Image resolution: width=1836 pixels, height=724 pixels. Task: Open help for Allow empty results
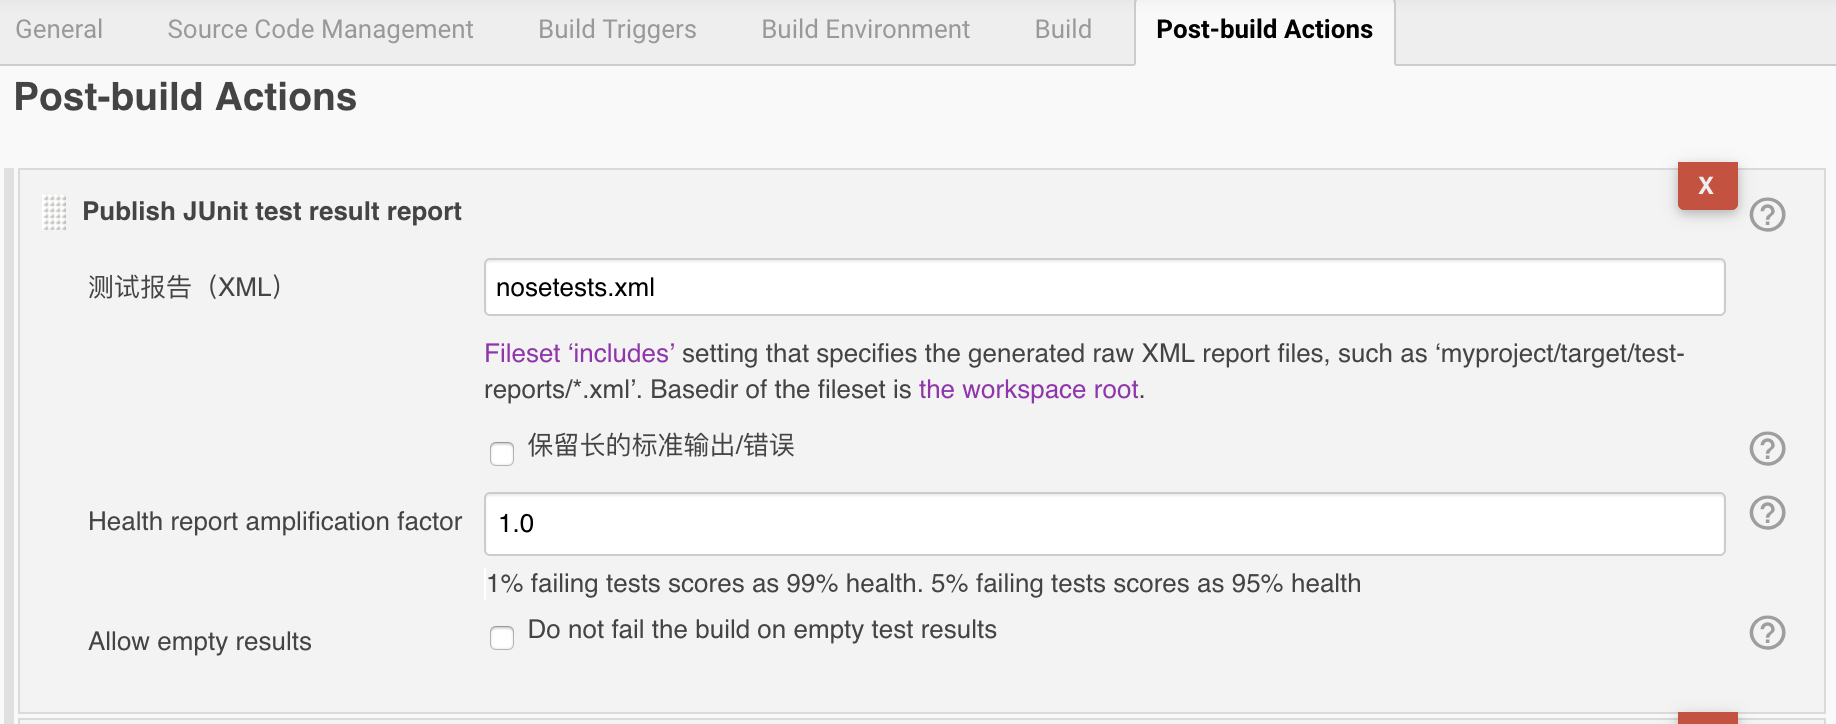pyautogui.click(x=1767, y=632)
